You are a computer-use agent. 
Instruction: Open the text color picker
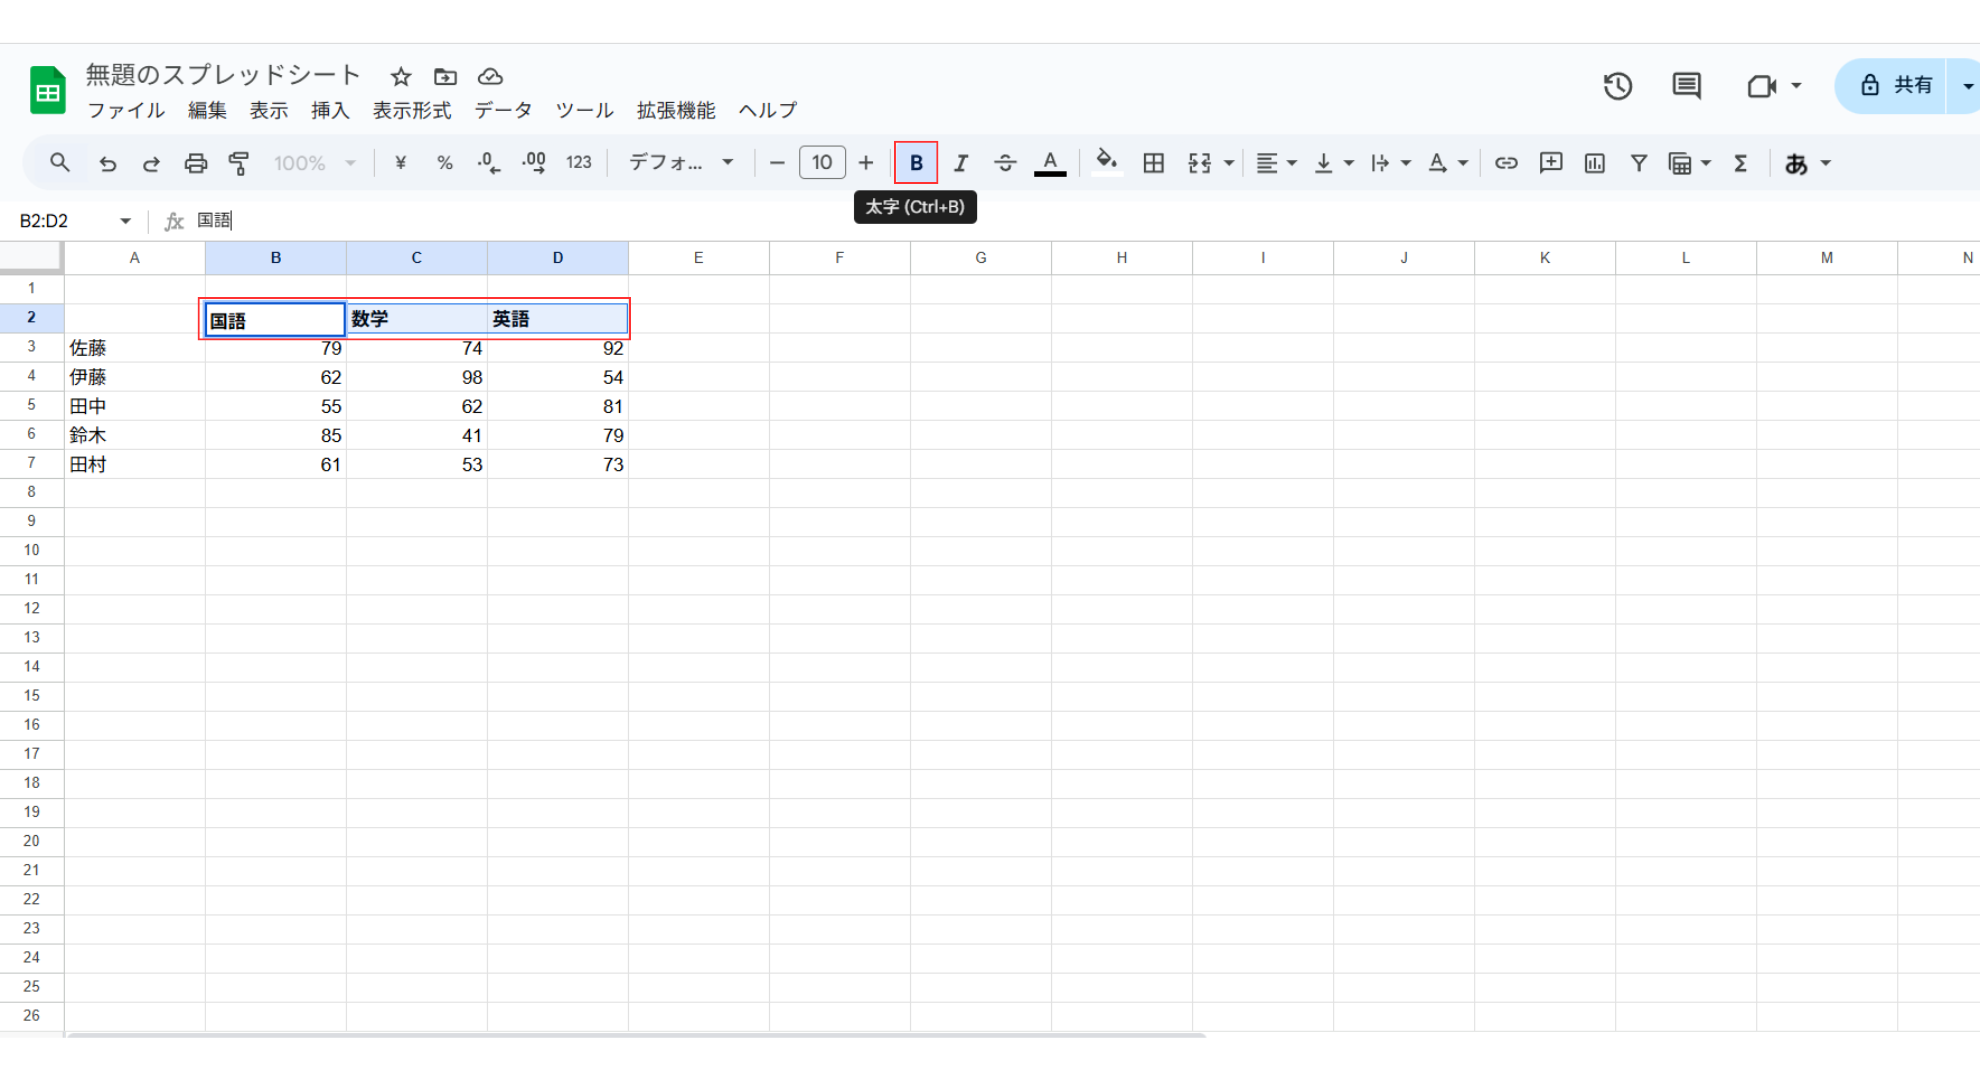coord(1050,163)
